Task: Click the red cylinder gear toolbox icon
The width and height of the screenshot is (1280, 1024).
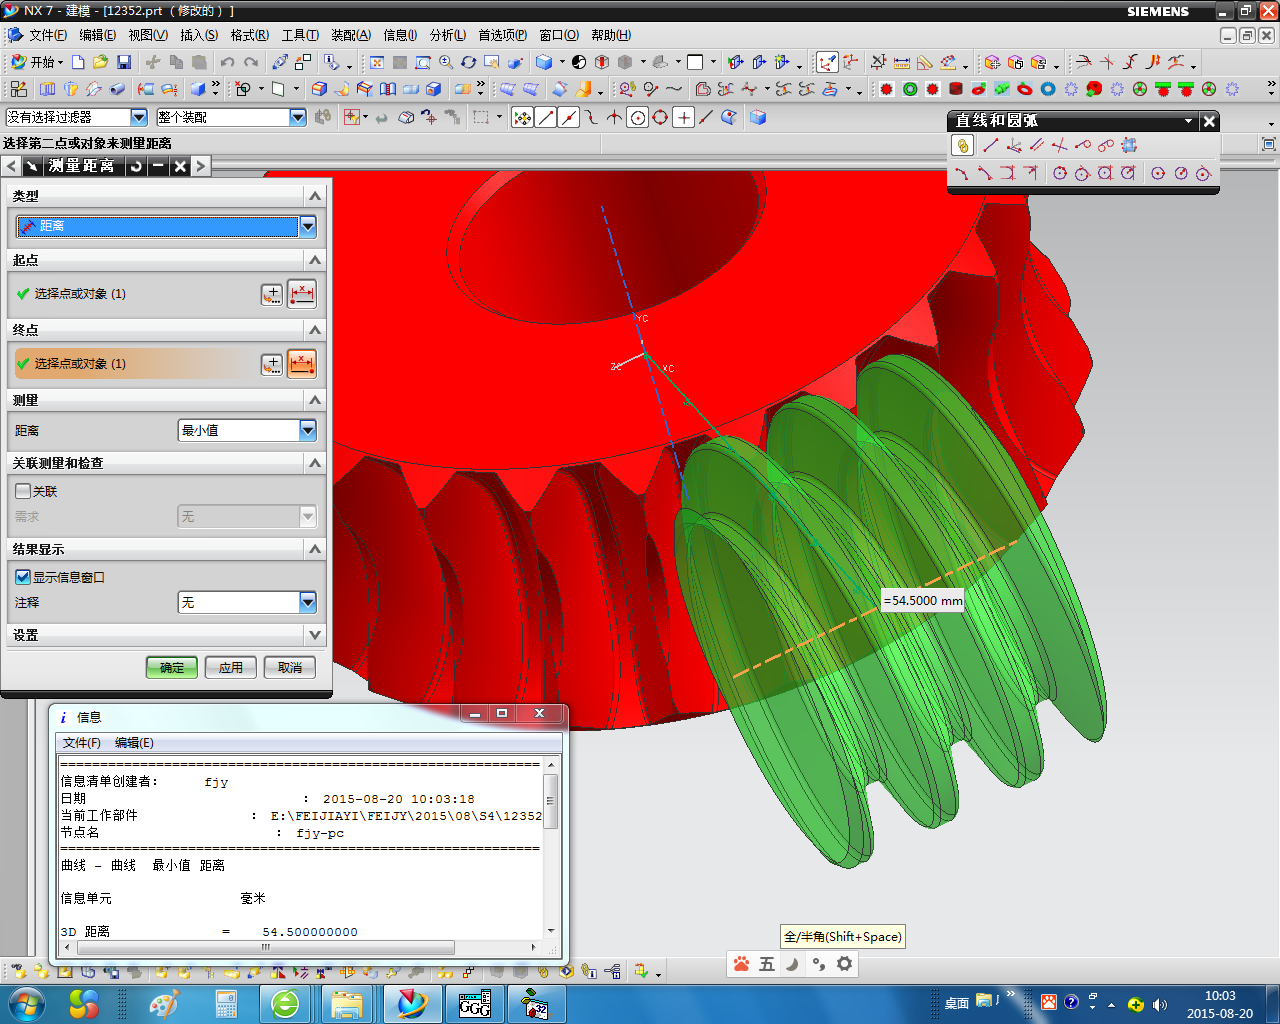Action: (956, 89)
